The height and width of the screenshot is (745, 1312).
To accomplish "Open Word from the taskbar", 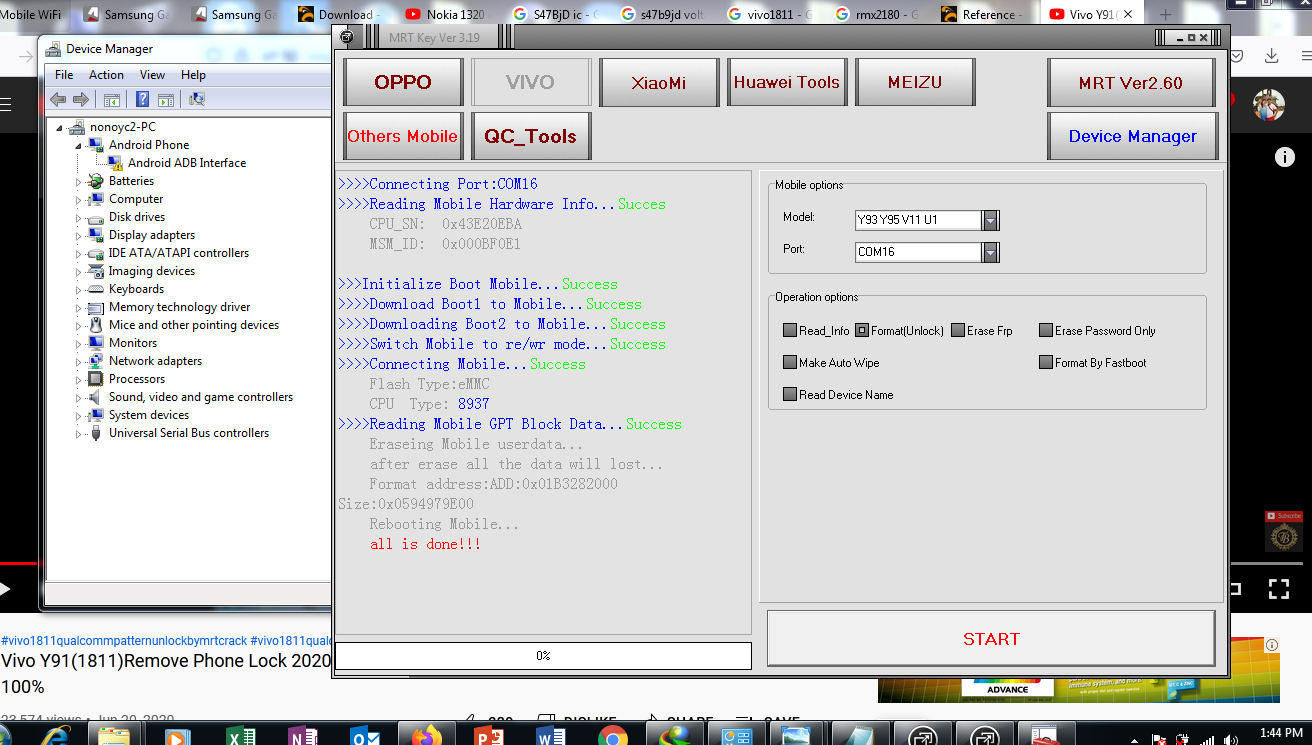I will tap(551, 735).
